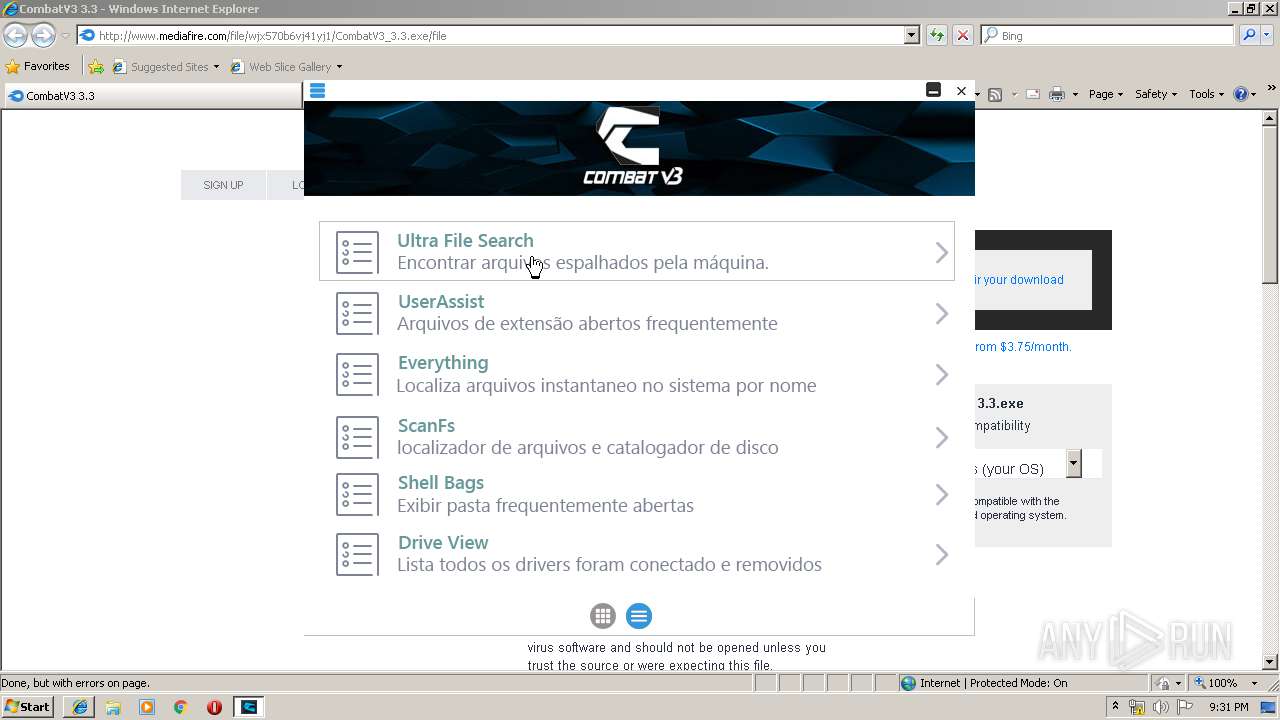This screenshot has width=1280, height=720.
Task: Click the Add to Favorites bar icon
Action: tap(96, 67)
